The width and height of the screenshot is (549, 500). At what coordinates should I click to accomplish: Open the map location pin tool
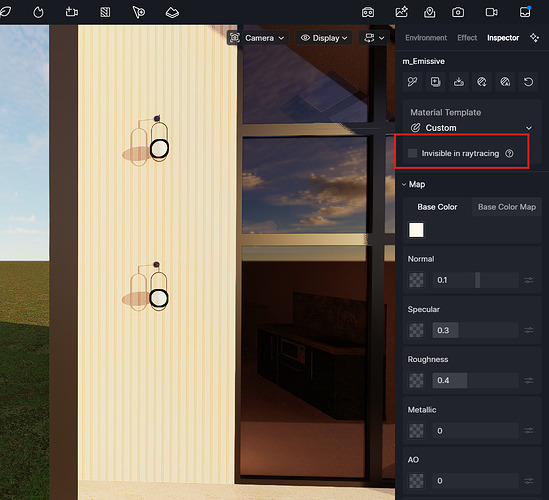(430, 13)
